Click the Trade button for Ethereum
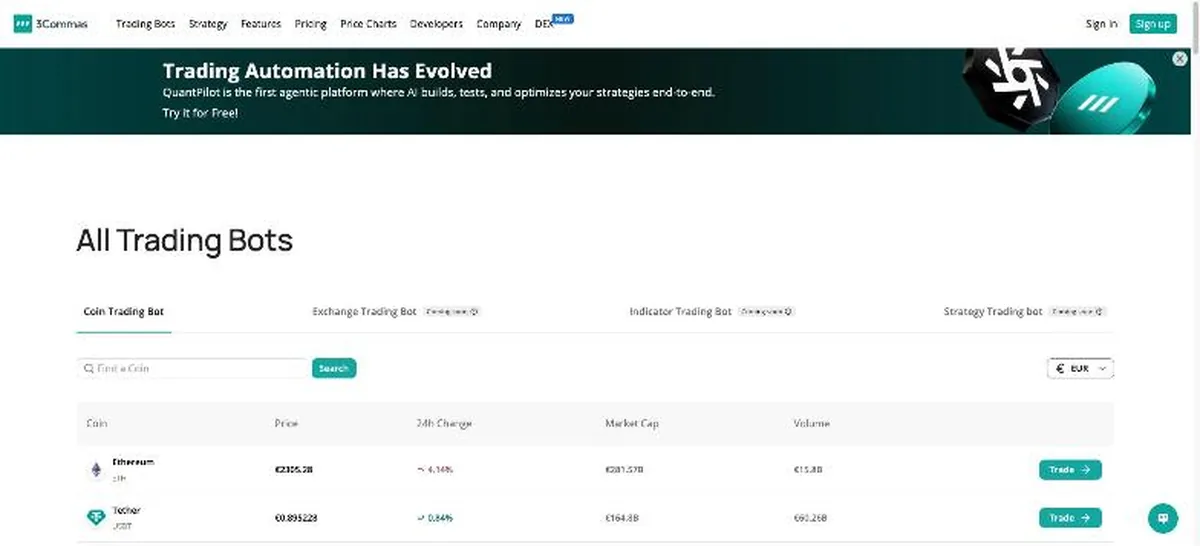Viewport: 1200px width, 546px height. (1070, 469)
